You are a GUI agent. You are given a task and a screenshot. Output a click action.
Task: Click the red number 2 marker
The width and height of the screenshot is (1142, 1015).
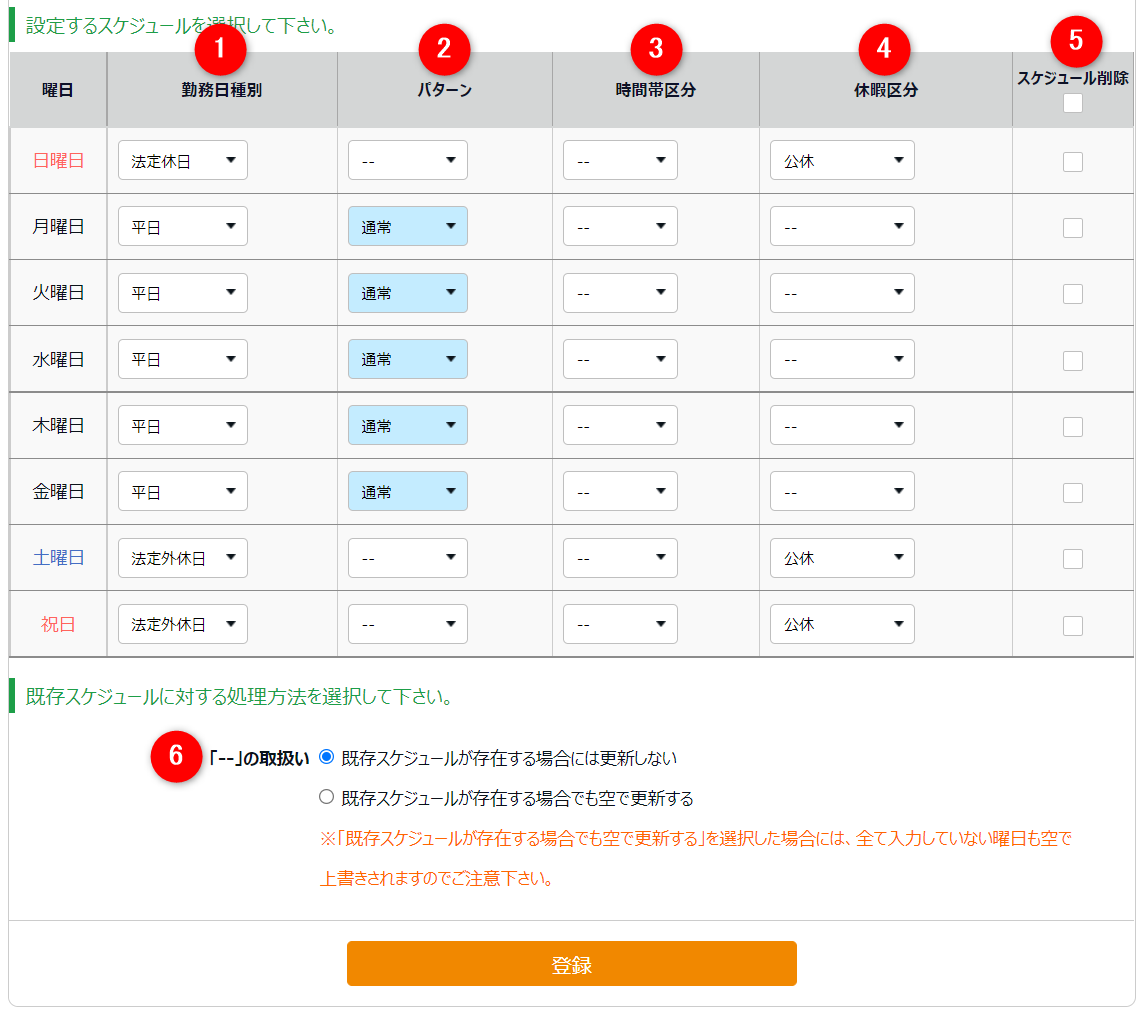pos(444,46)
